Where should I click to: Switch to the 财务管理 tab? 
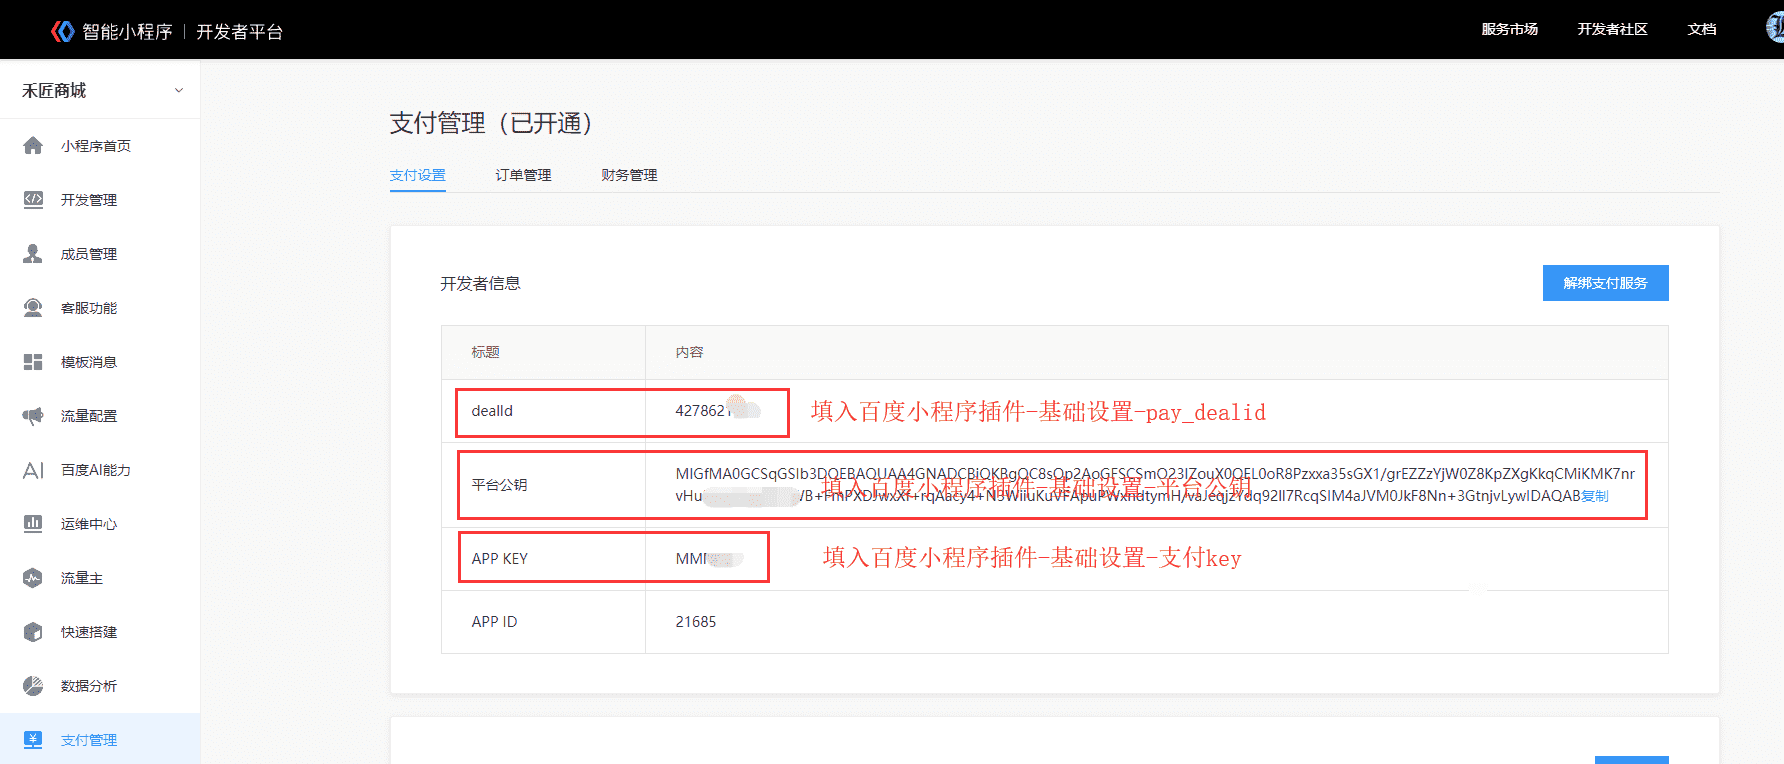point(629,175)
